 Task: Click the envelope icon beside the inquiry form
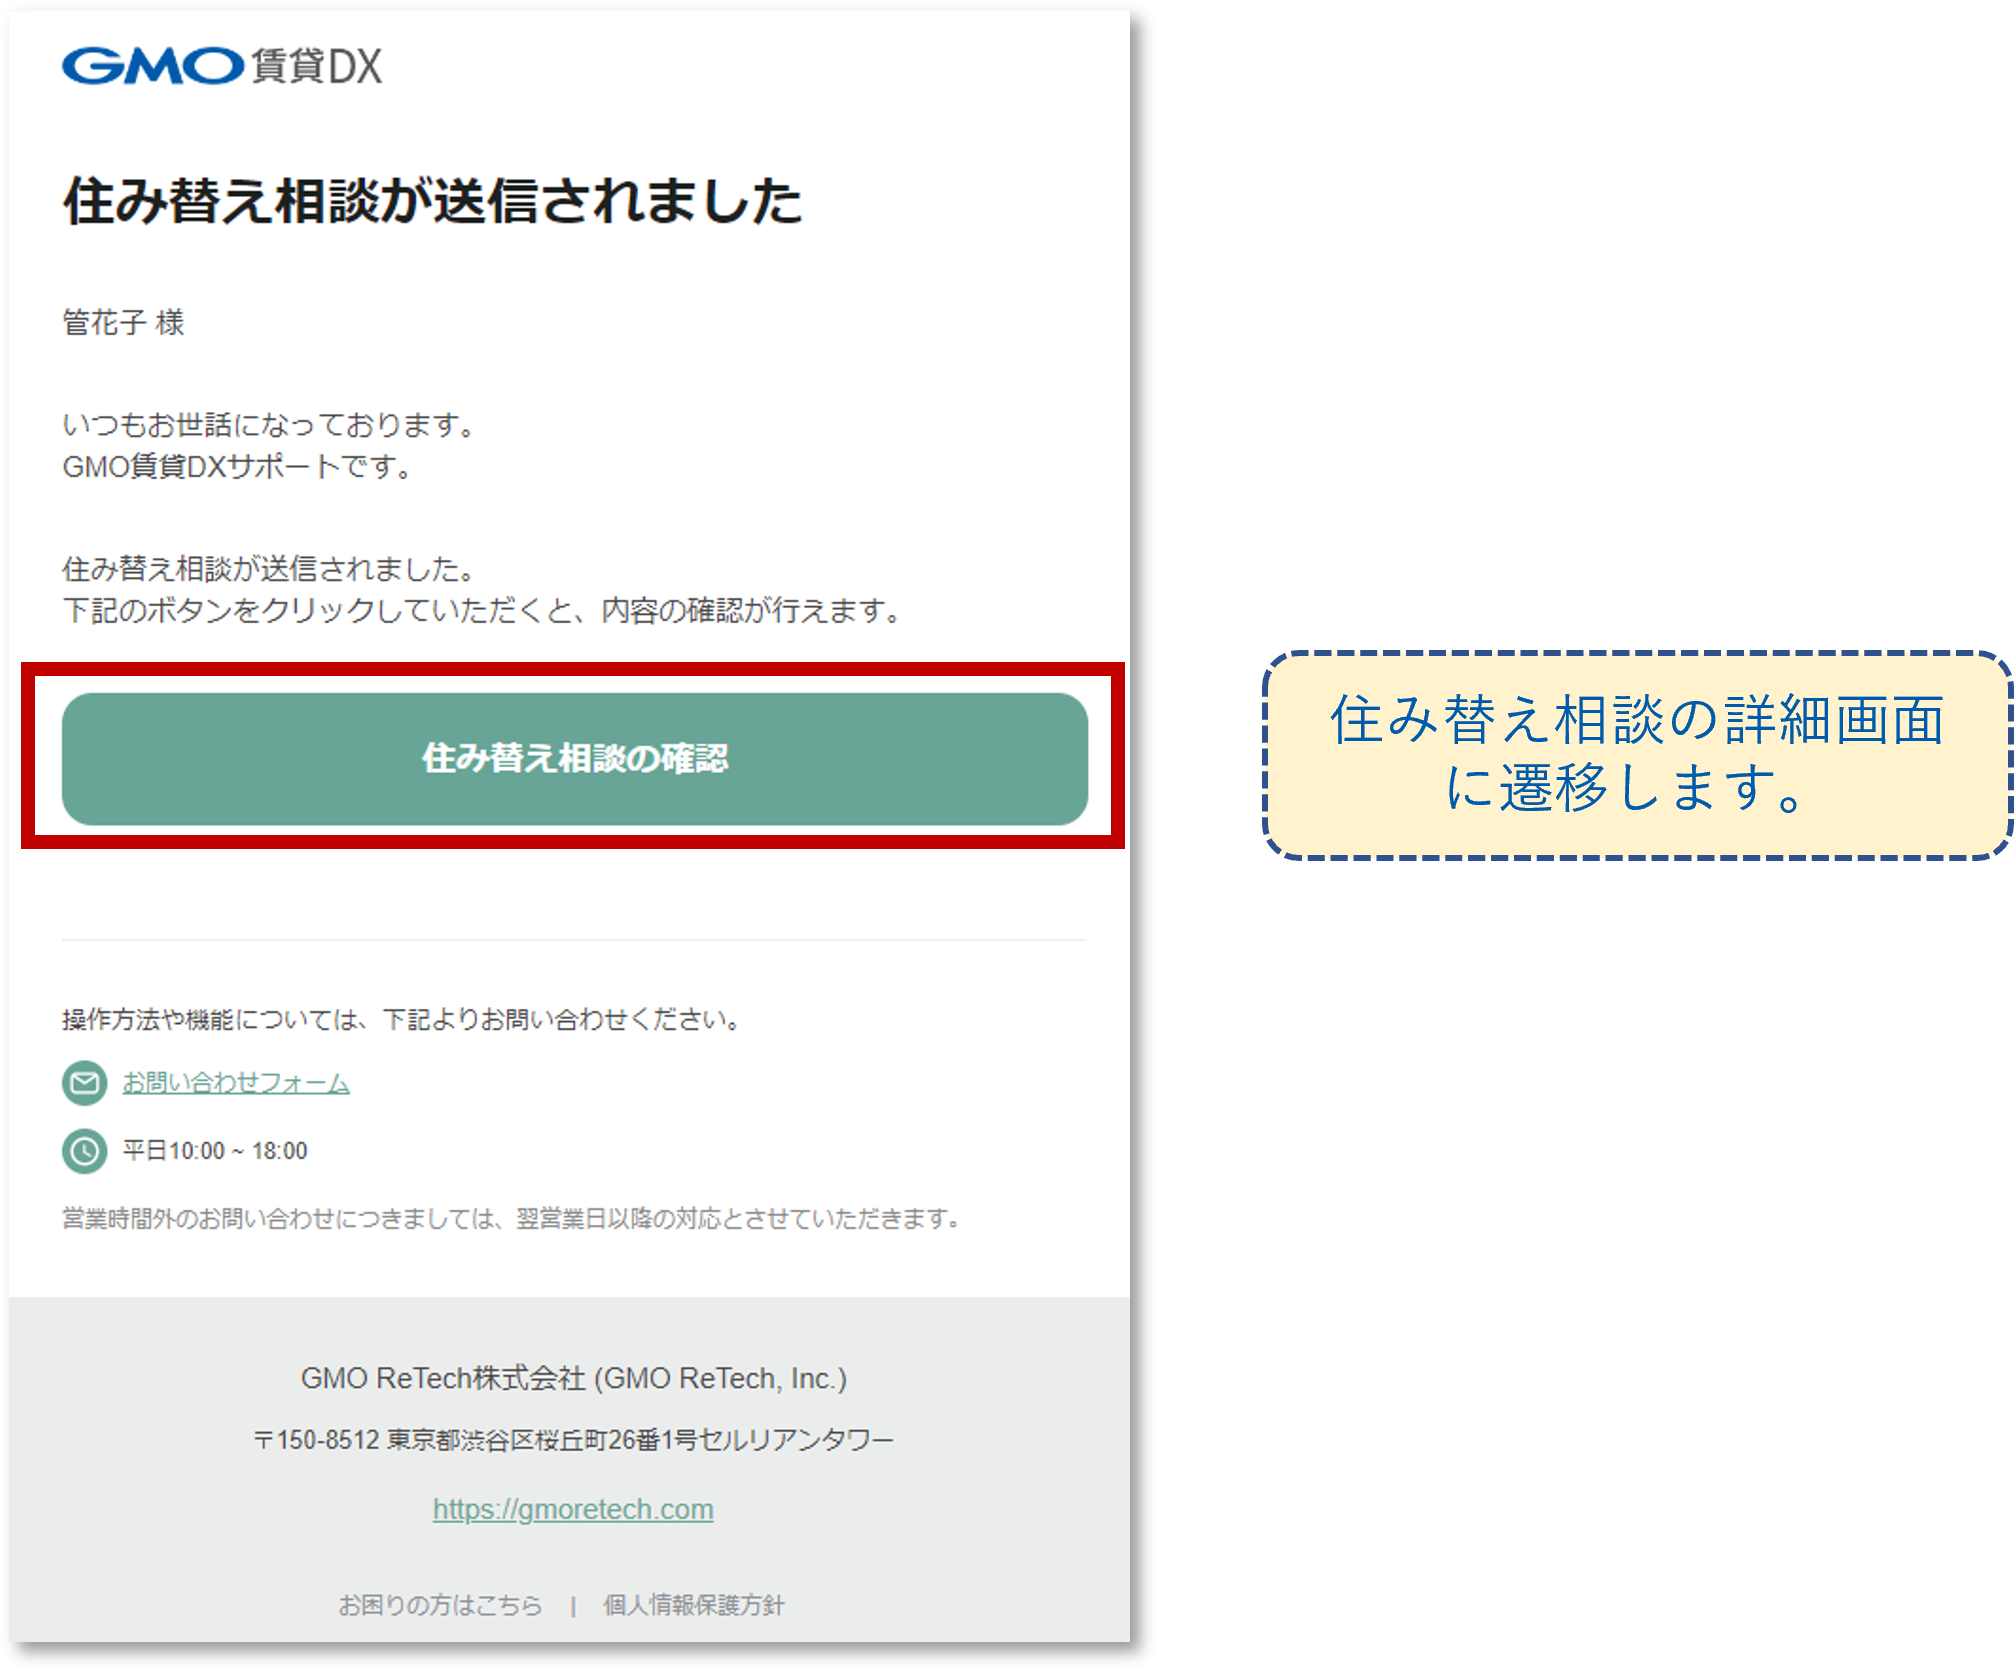click(85, 1082)
